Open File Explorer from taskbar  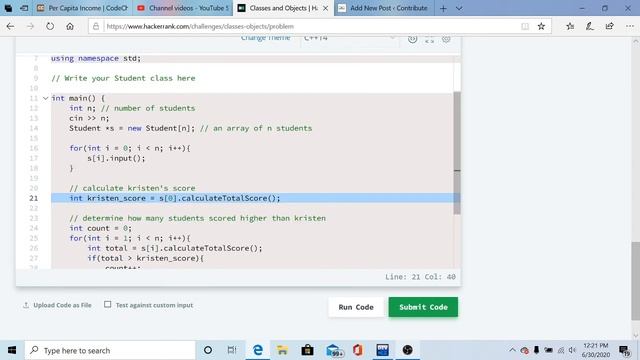(x=282, y=350)
